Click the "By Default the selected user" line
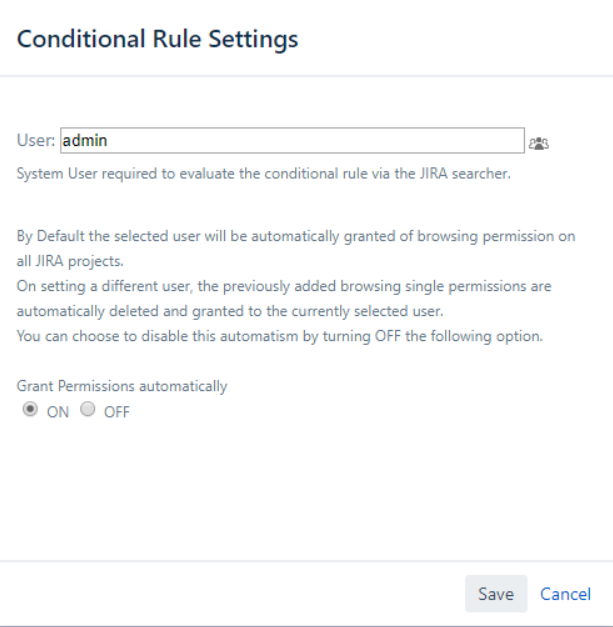This screenshot has height=627, width=613. click(296, 236)
